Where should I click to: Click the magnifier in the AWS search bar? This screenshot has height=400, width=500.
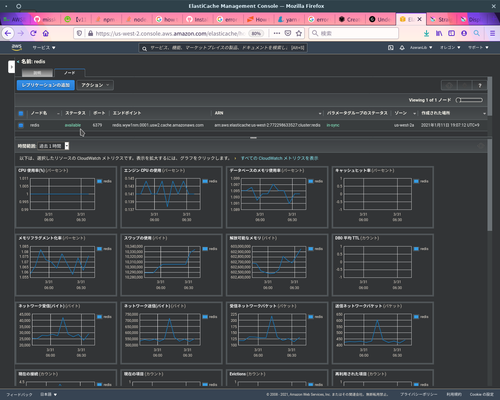(144, 49)
